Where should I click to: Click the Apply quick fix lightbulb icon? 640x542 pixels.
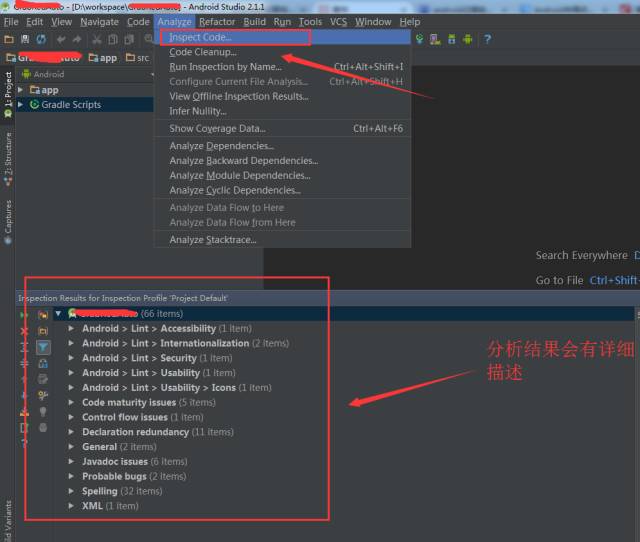pos(43,411)
